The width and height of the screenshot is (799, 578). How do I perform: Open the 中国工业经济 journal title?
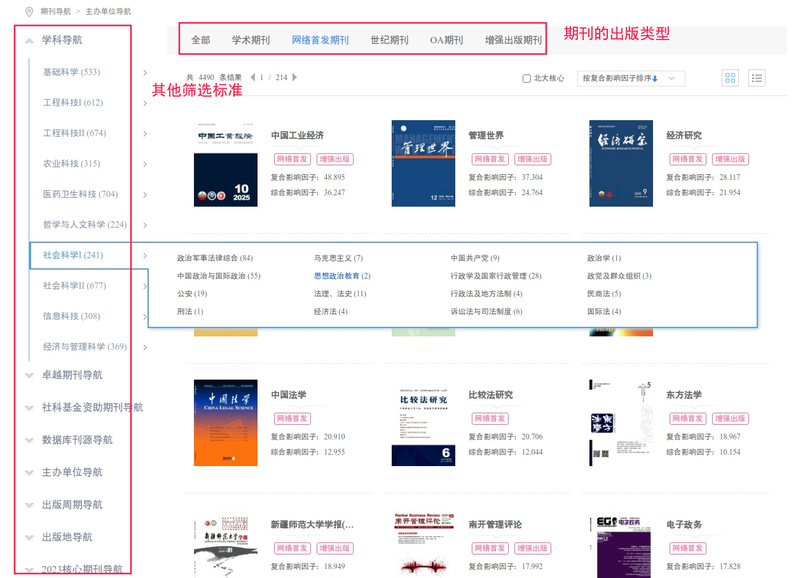[297, 135]
